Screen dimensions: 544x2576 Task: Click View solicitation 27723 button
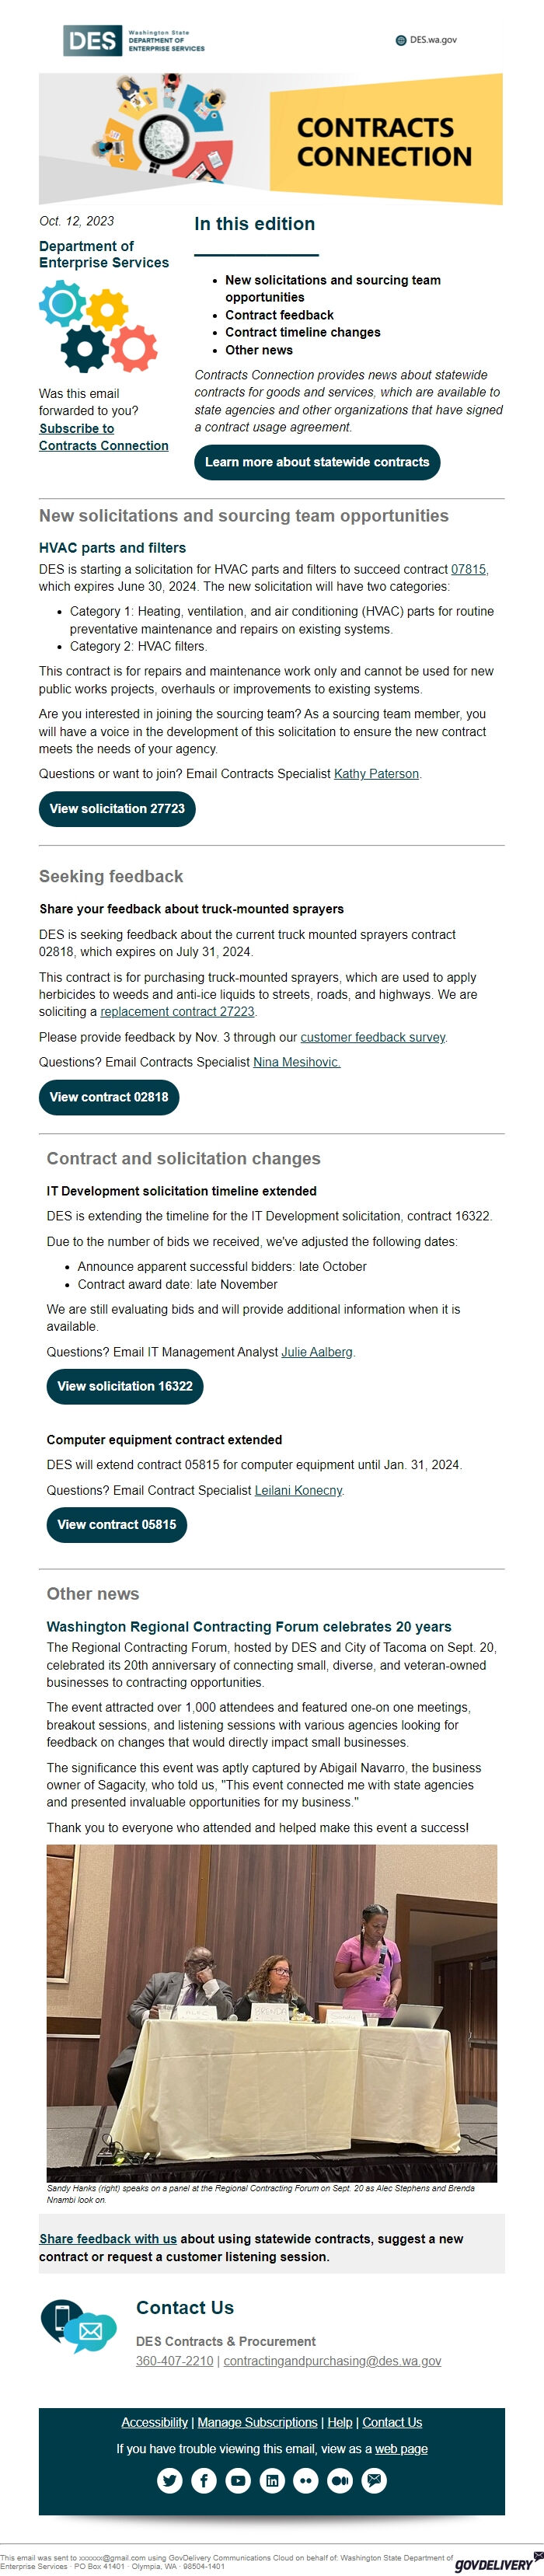[x=117, y=808]
